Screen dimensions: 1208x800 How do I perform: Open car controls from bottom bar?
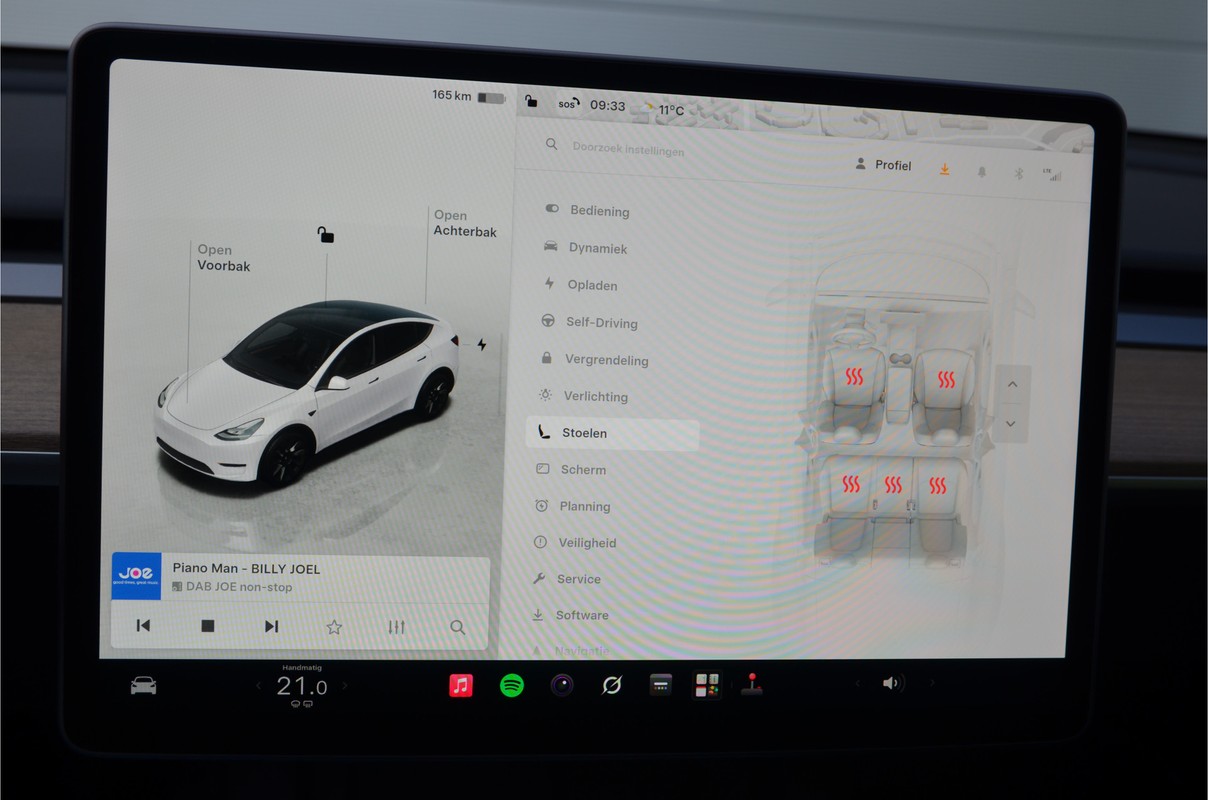(x=144, y=685)
